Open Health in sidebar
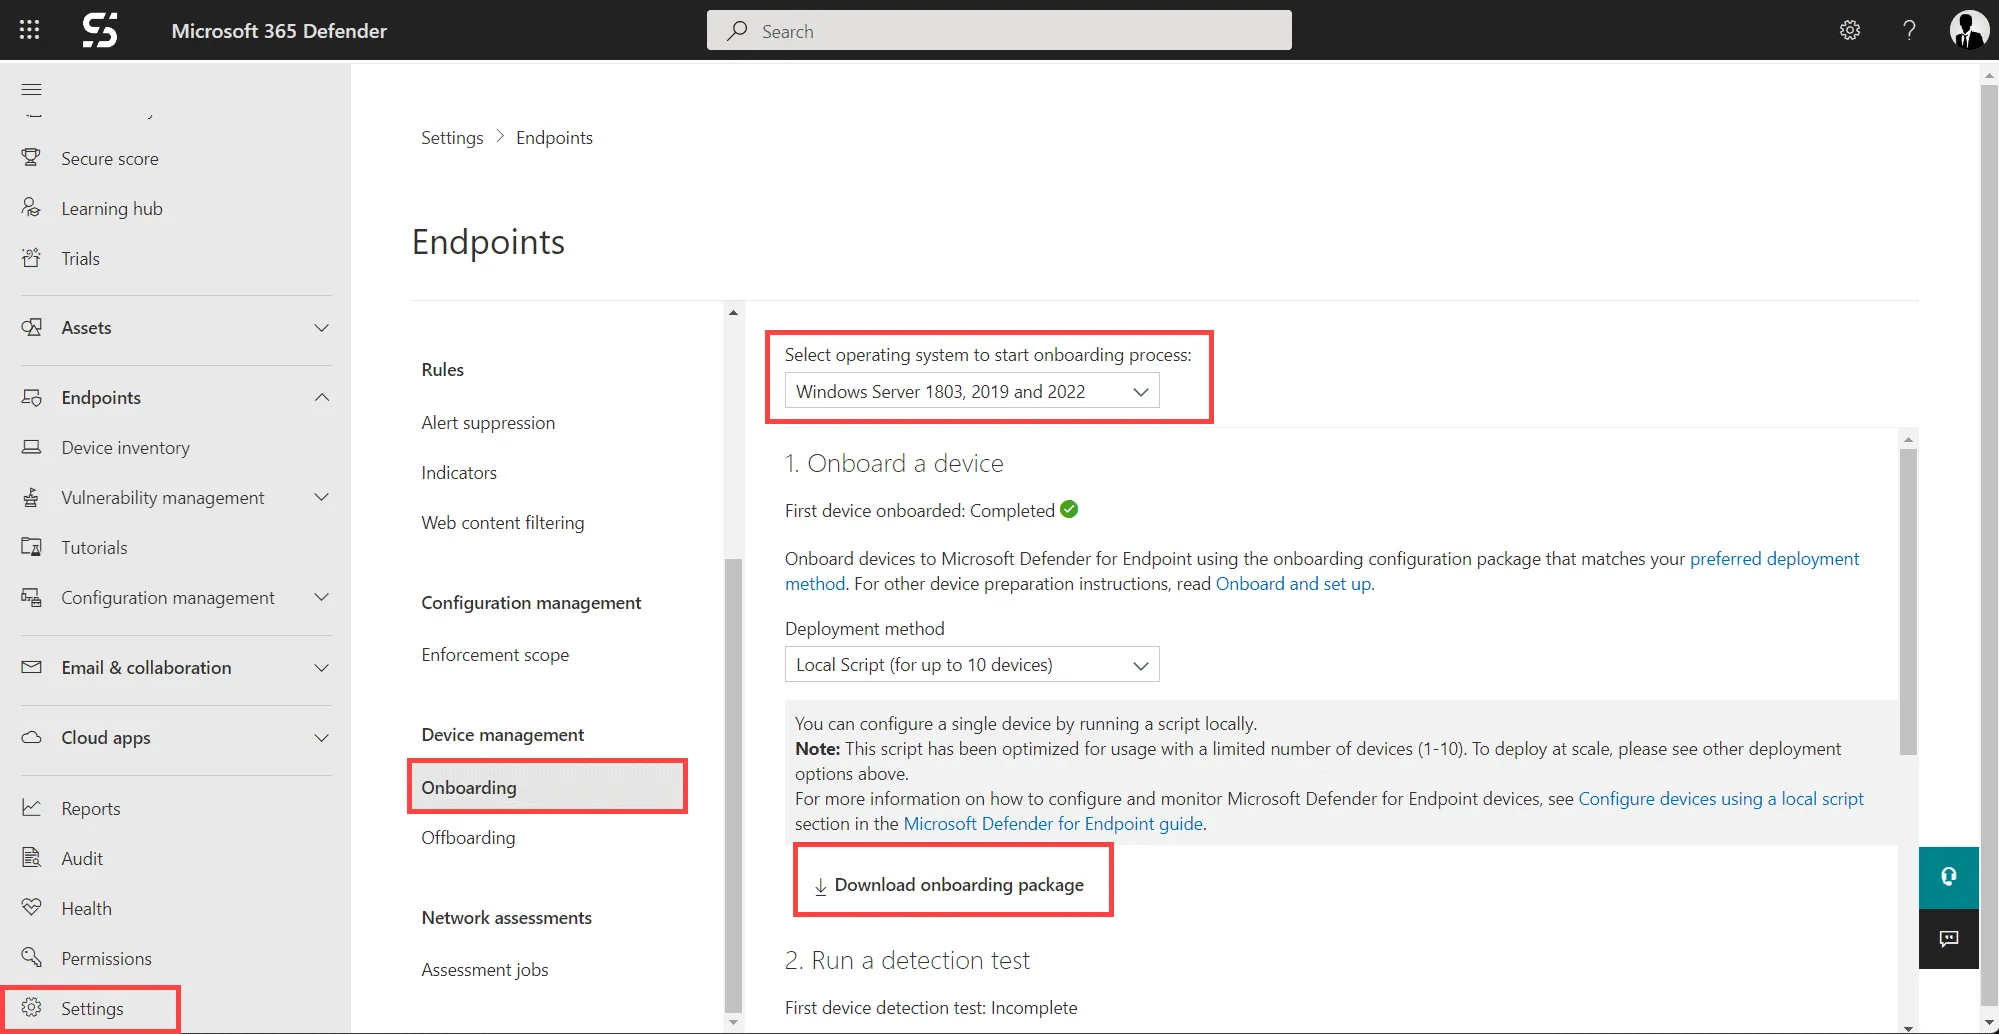Image resolution: width=1999 pixels, height=1034 pixels. click(x=86, y=908)
